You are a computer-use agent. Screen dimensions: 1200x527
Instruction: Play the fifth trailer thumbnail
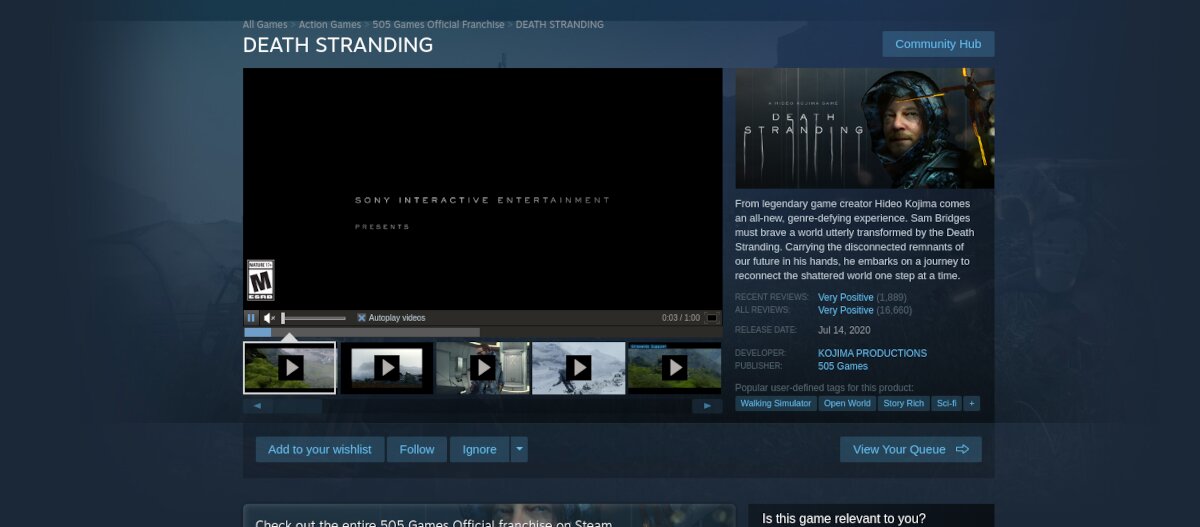(x=674, y=368)
